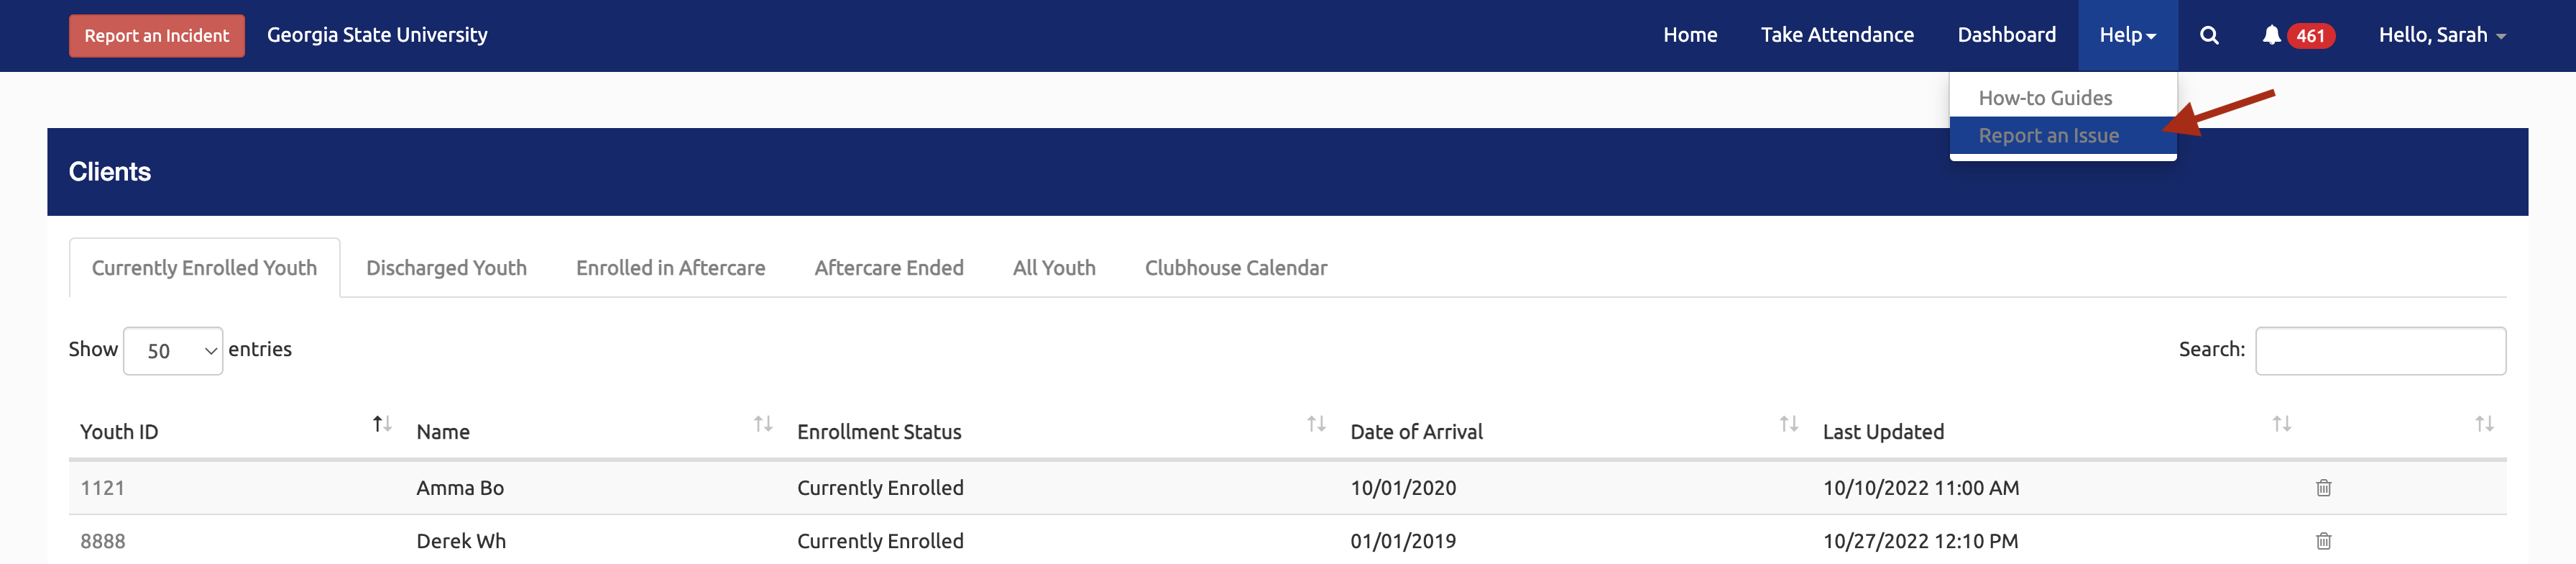
Task: Click in the Search input field
Action: coord(2379,351)
